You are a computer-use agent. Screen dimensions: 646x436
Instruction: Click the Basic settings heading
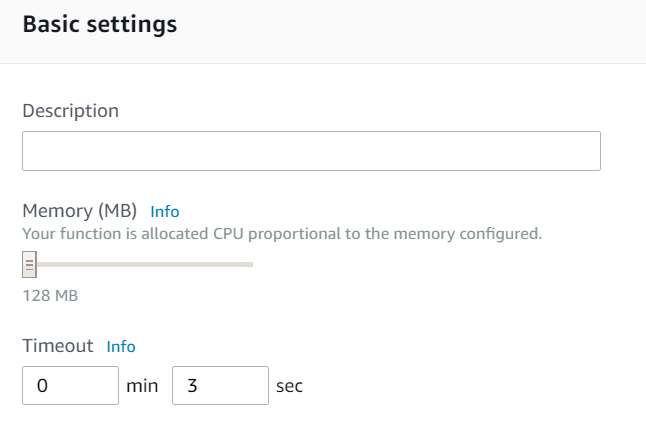100,24
